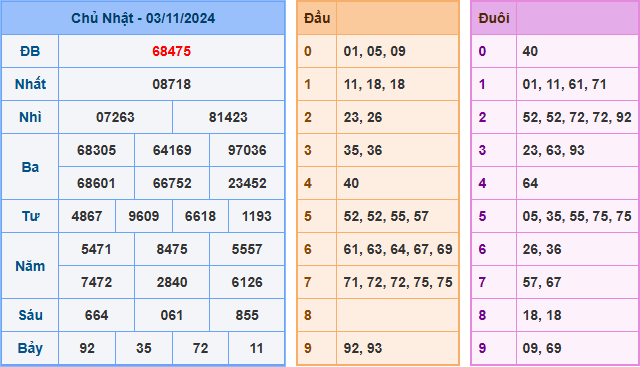Click Đuôi values '09, 69'
The image size is (640, 367).
[x=542, y=349]
